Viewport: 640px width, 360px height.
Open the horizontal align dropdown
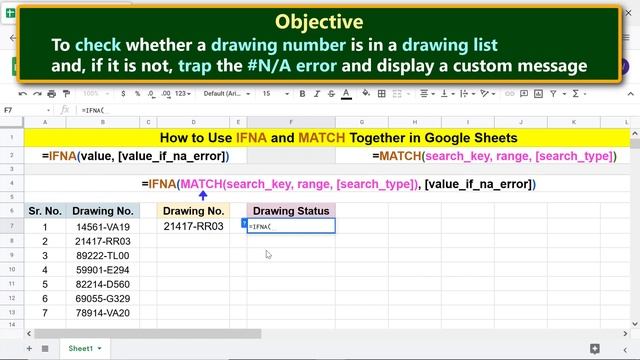point(427,94)
